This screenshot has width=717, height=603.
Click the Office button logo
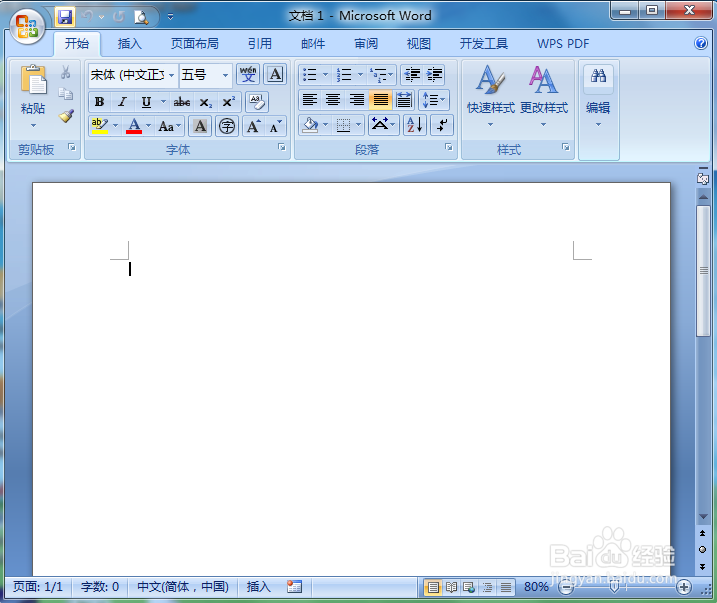coord(27,26)
